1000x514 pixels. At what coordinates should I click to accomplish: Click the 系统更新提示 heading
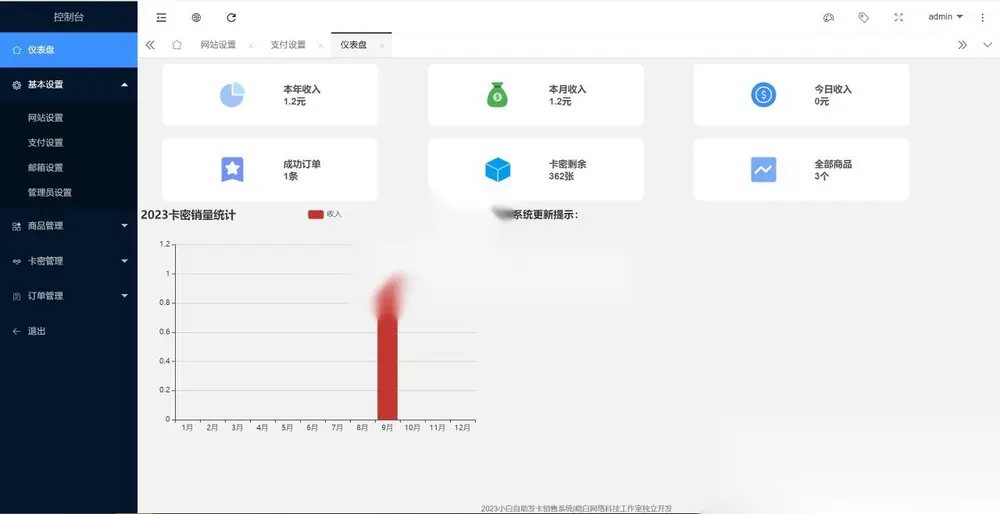click(x=545, y=215)
